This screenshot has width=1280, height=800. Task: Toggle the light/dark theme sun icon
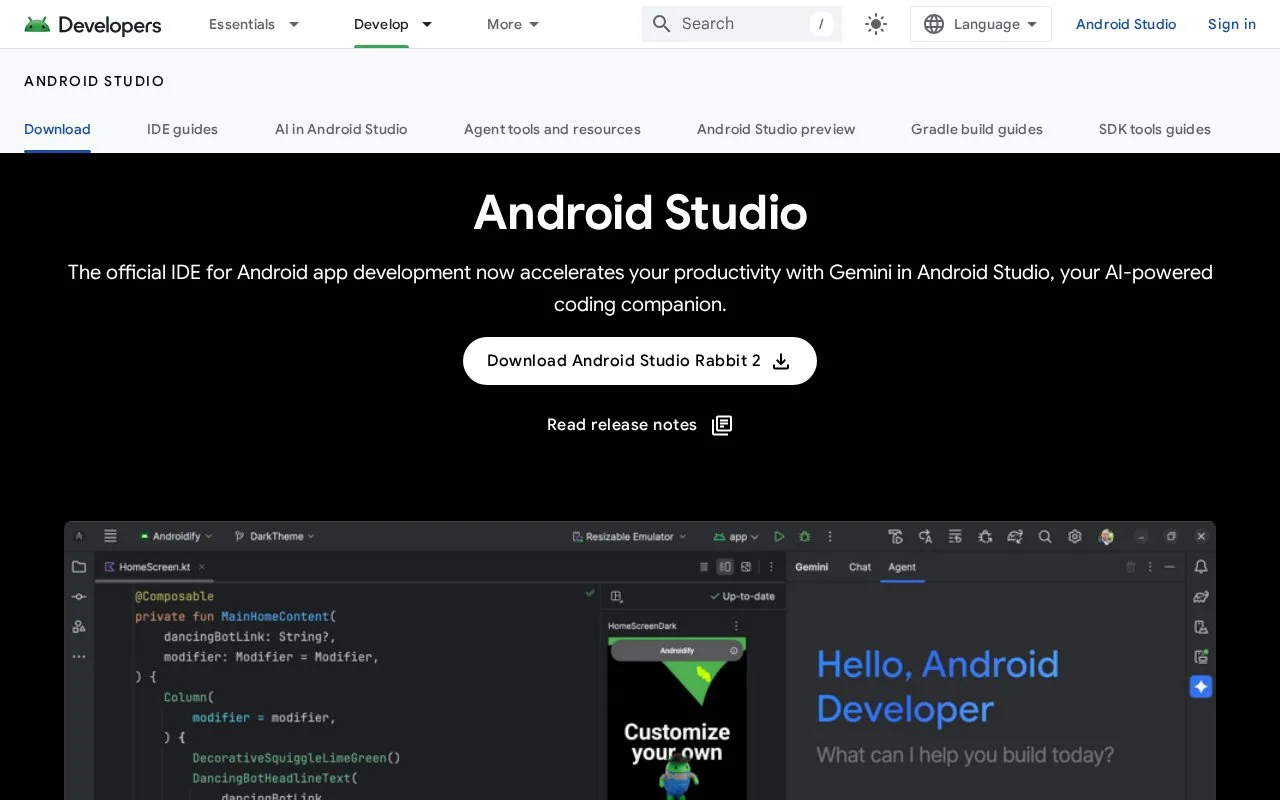coord(876,24)
